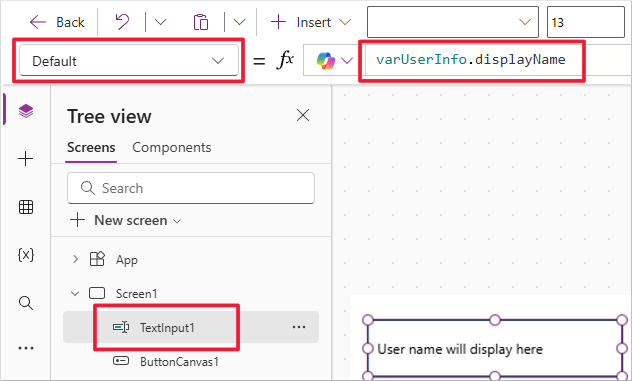Open the Default property dropdown
Image resolution: width=632 pixels, height=381 pixels.
pyautogui.click(x=129, y=60)
